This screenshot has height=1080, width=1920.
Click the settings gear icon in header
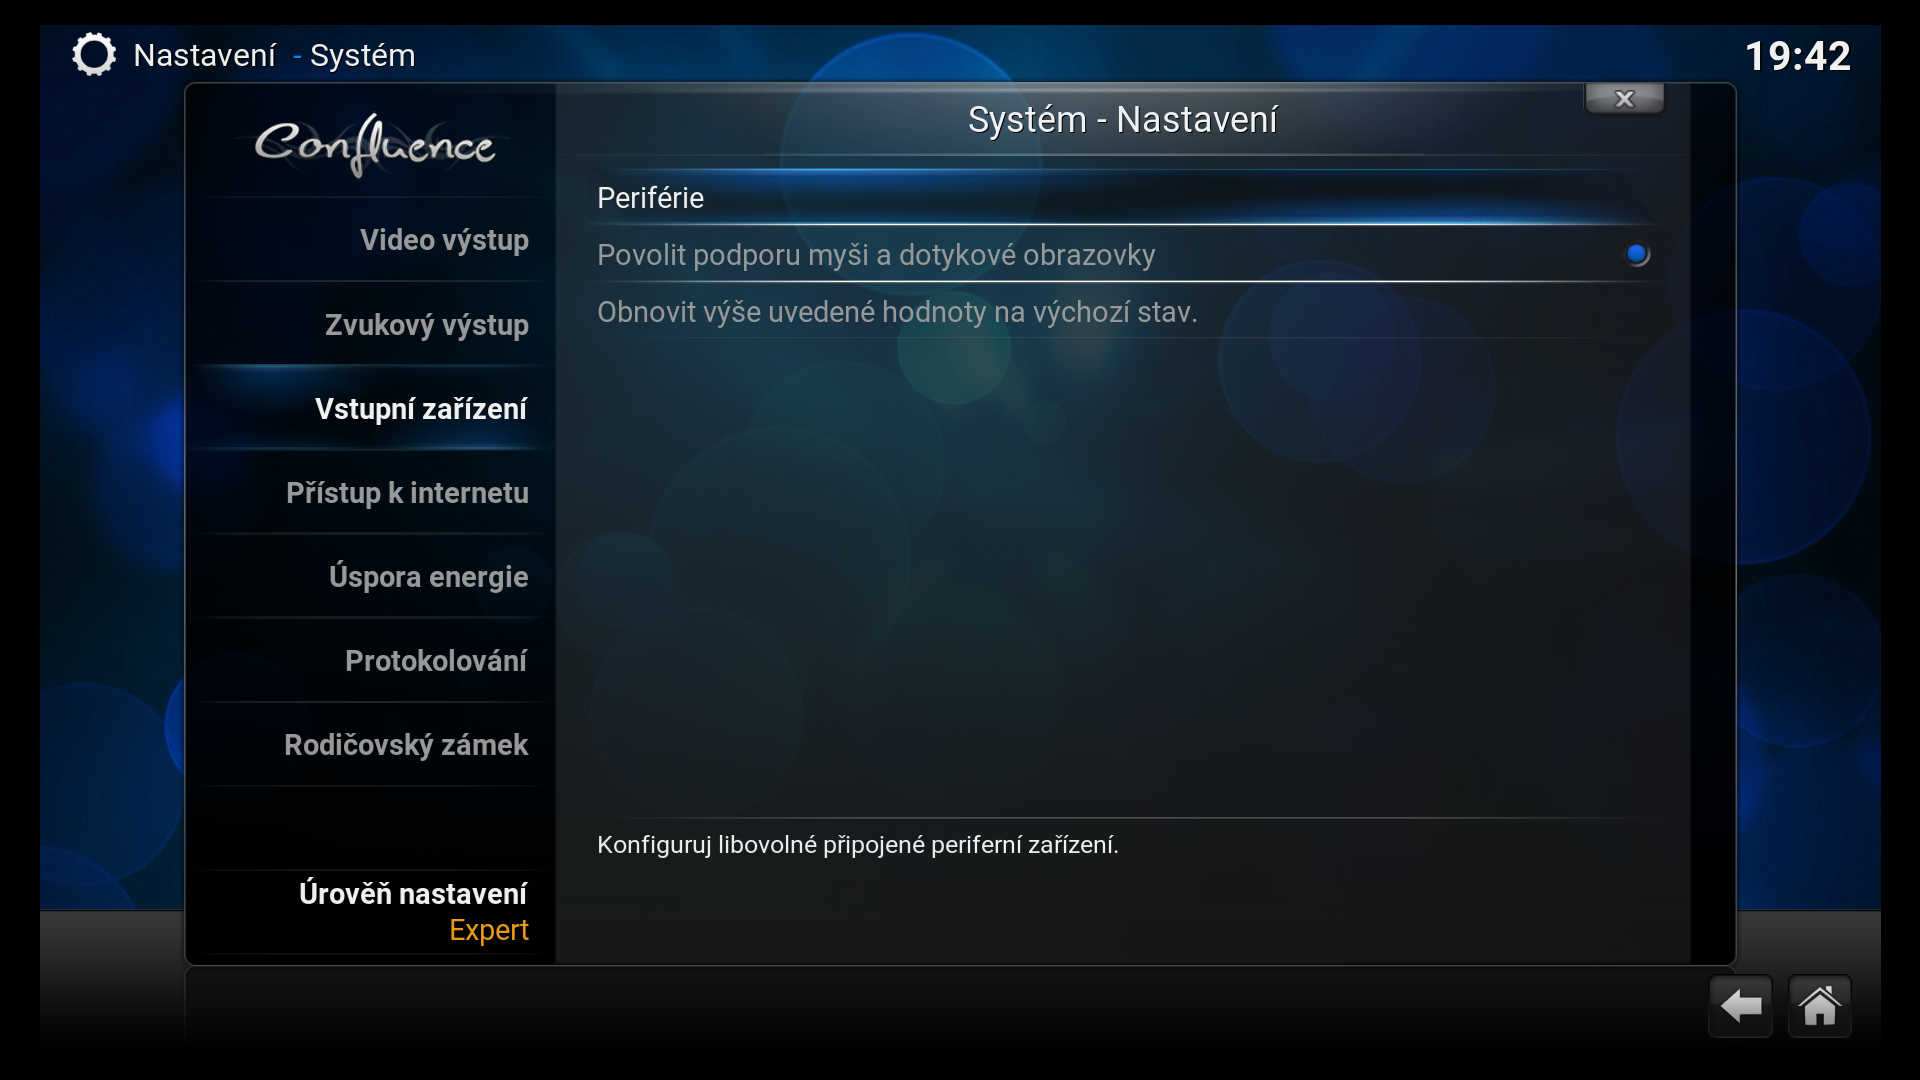pos(94,55)
